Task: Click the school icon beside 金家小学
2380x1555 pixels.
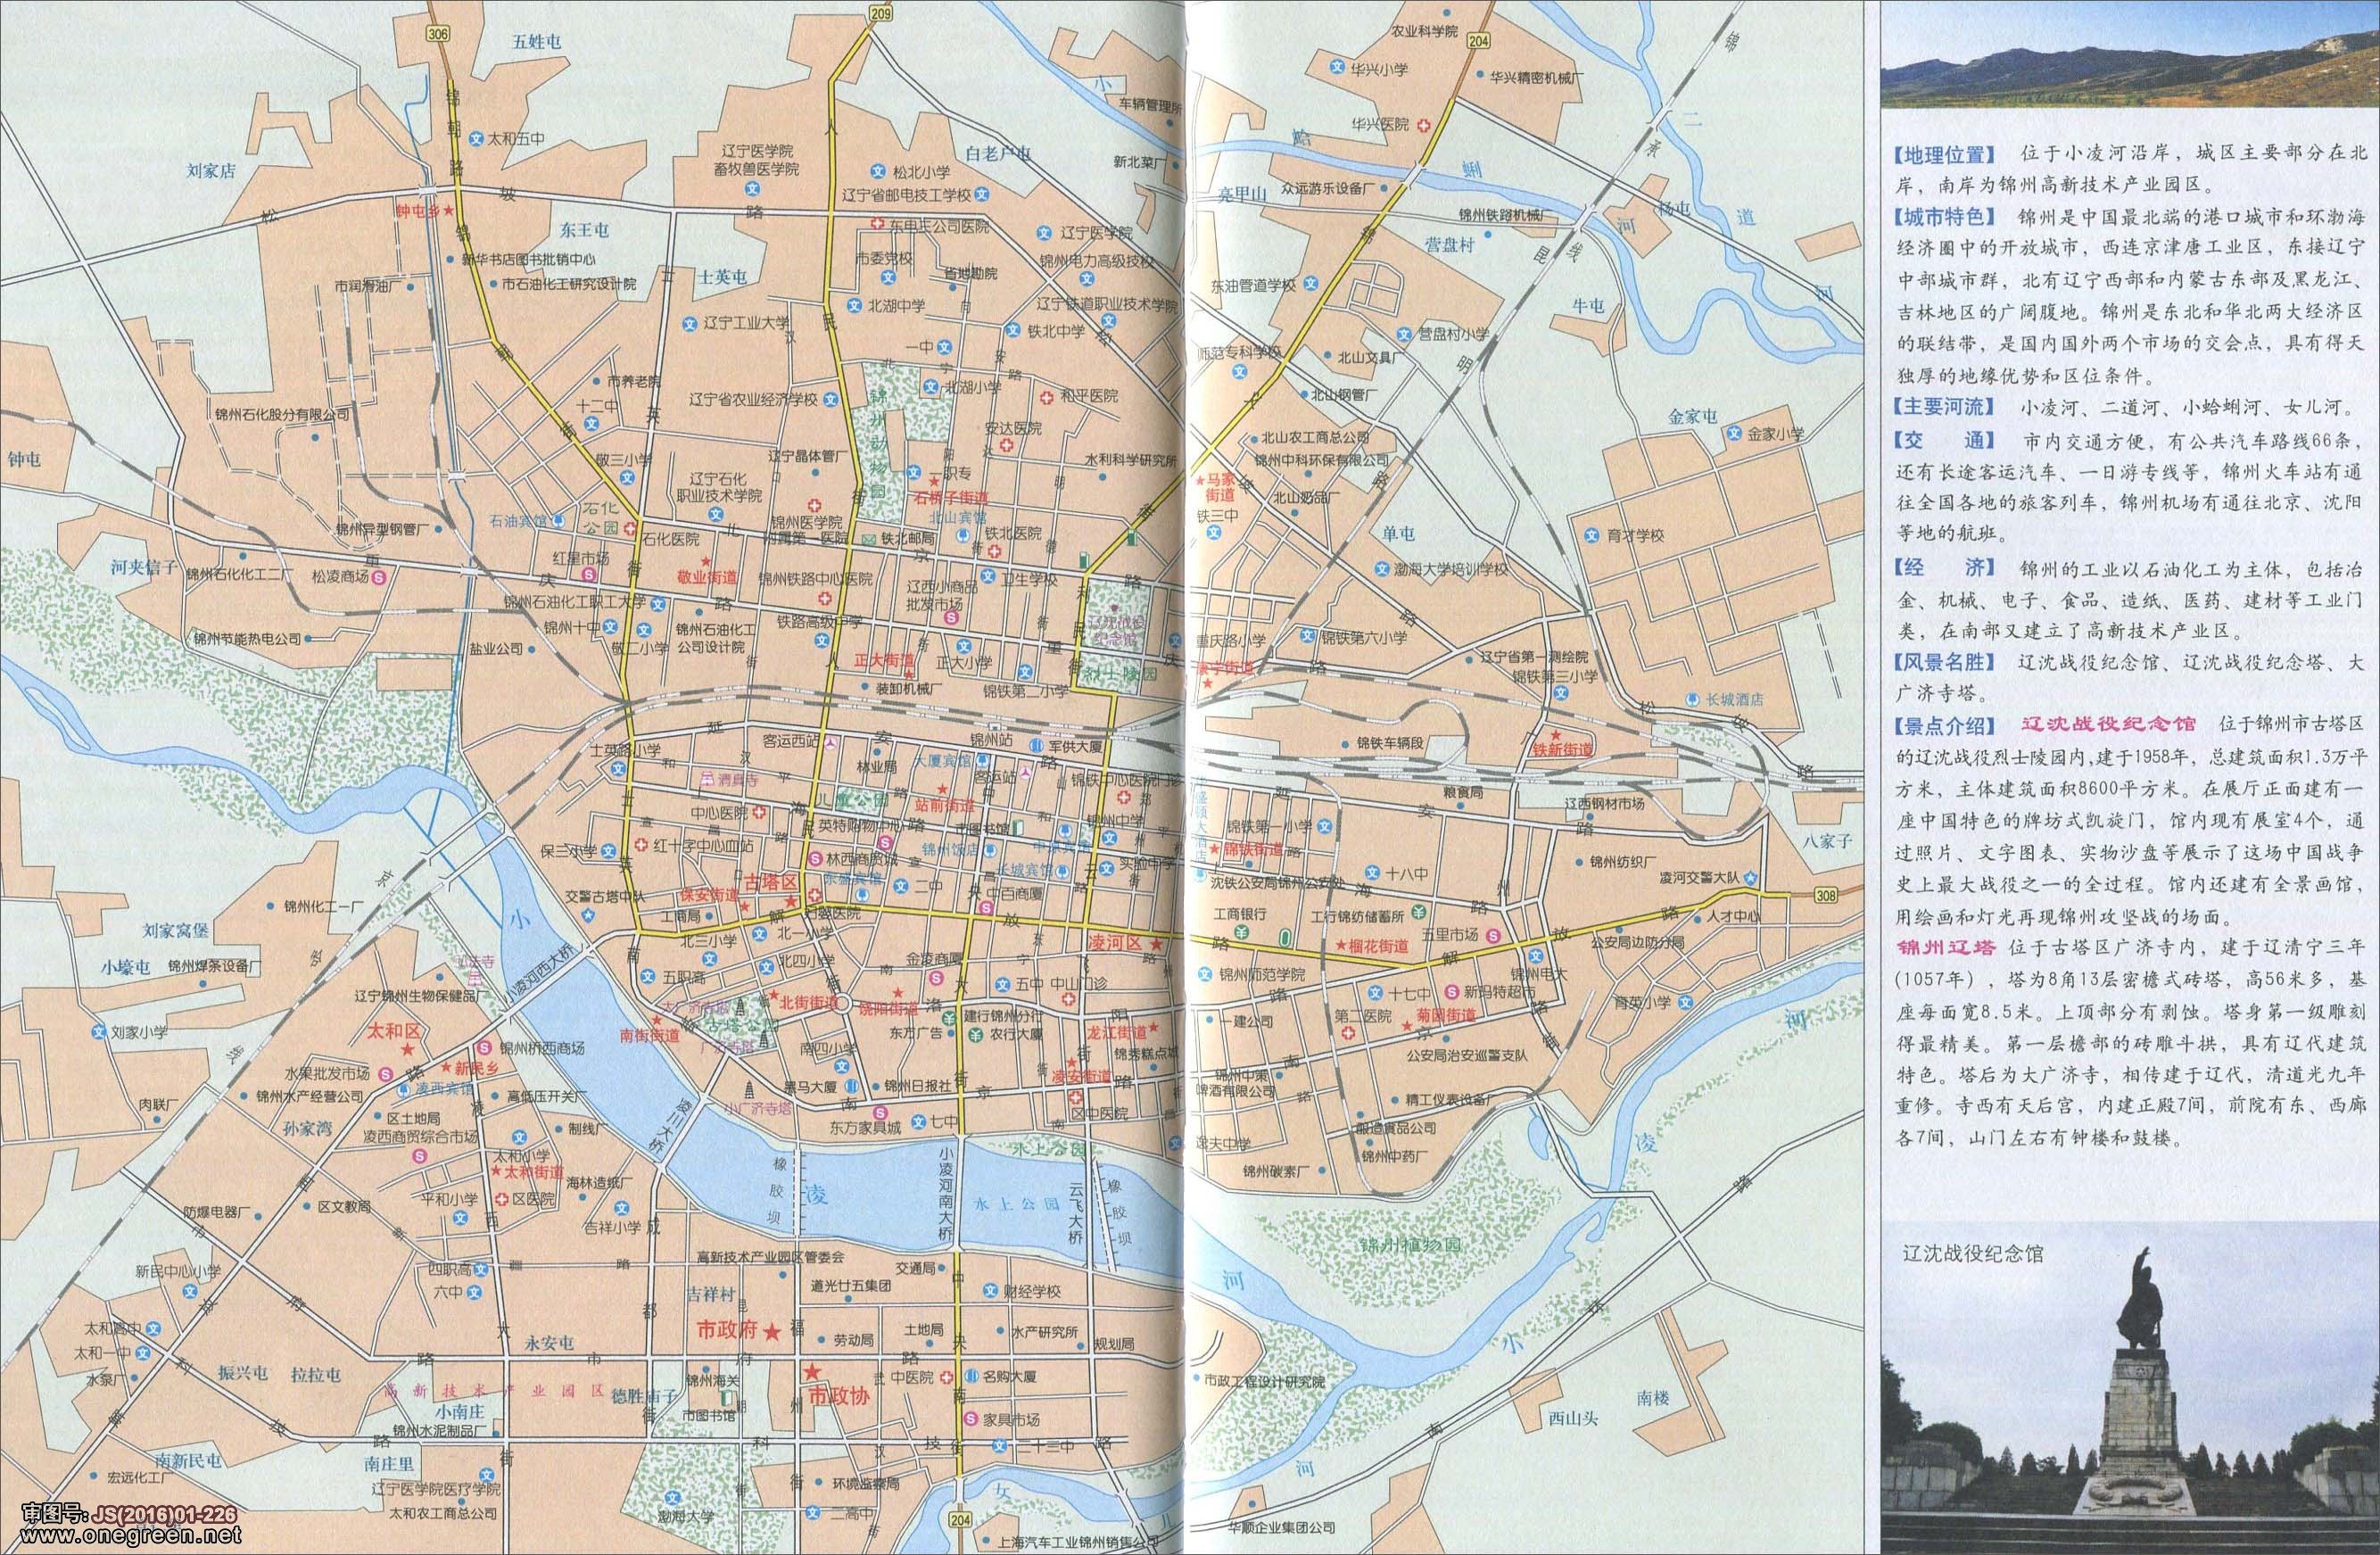Action: coord(1734,433)
